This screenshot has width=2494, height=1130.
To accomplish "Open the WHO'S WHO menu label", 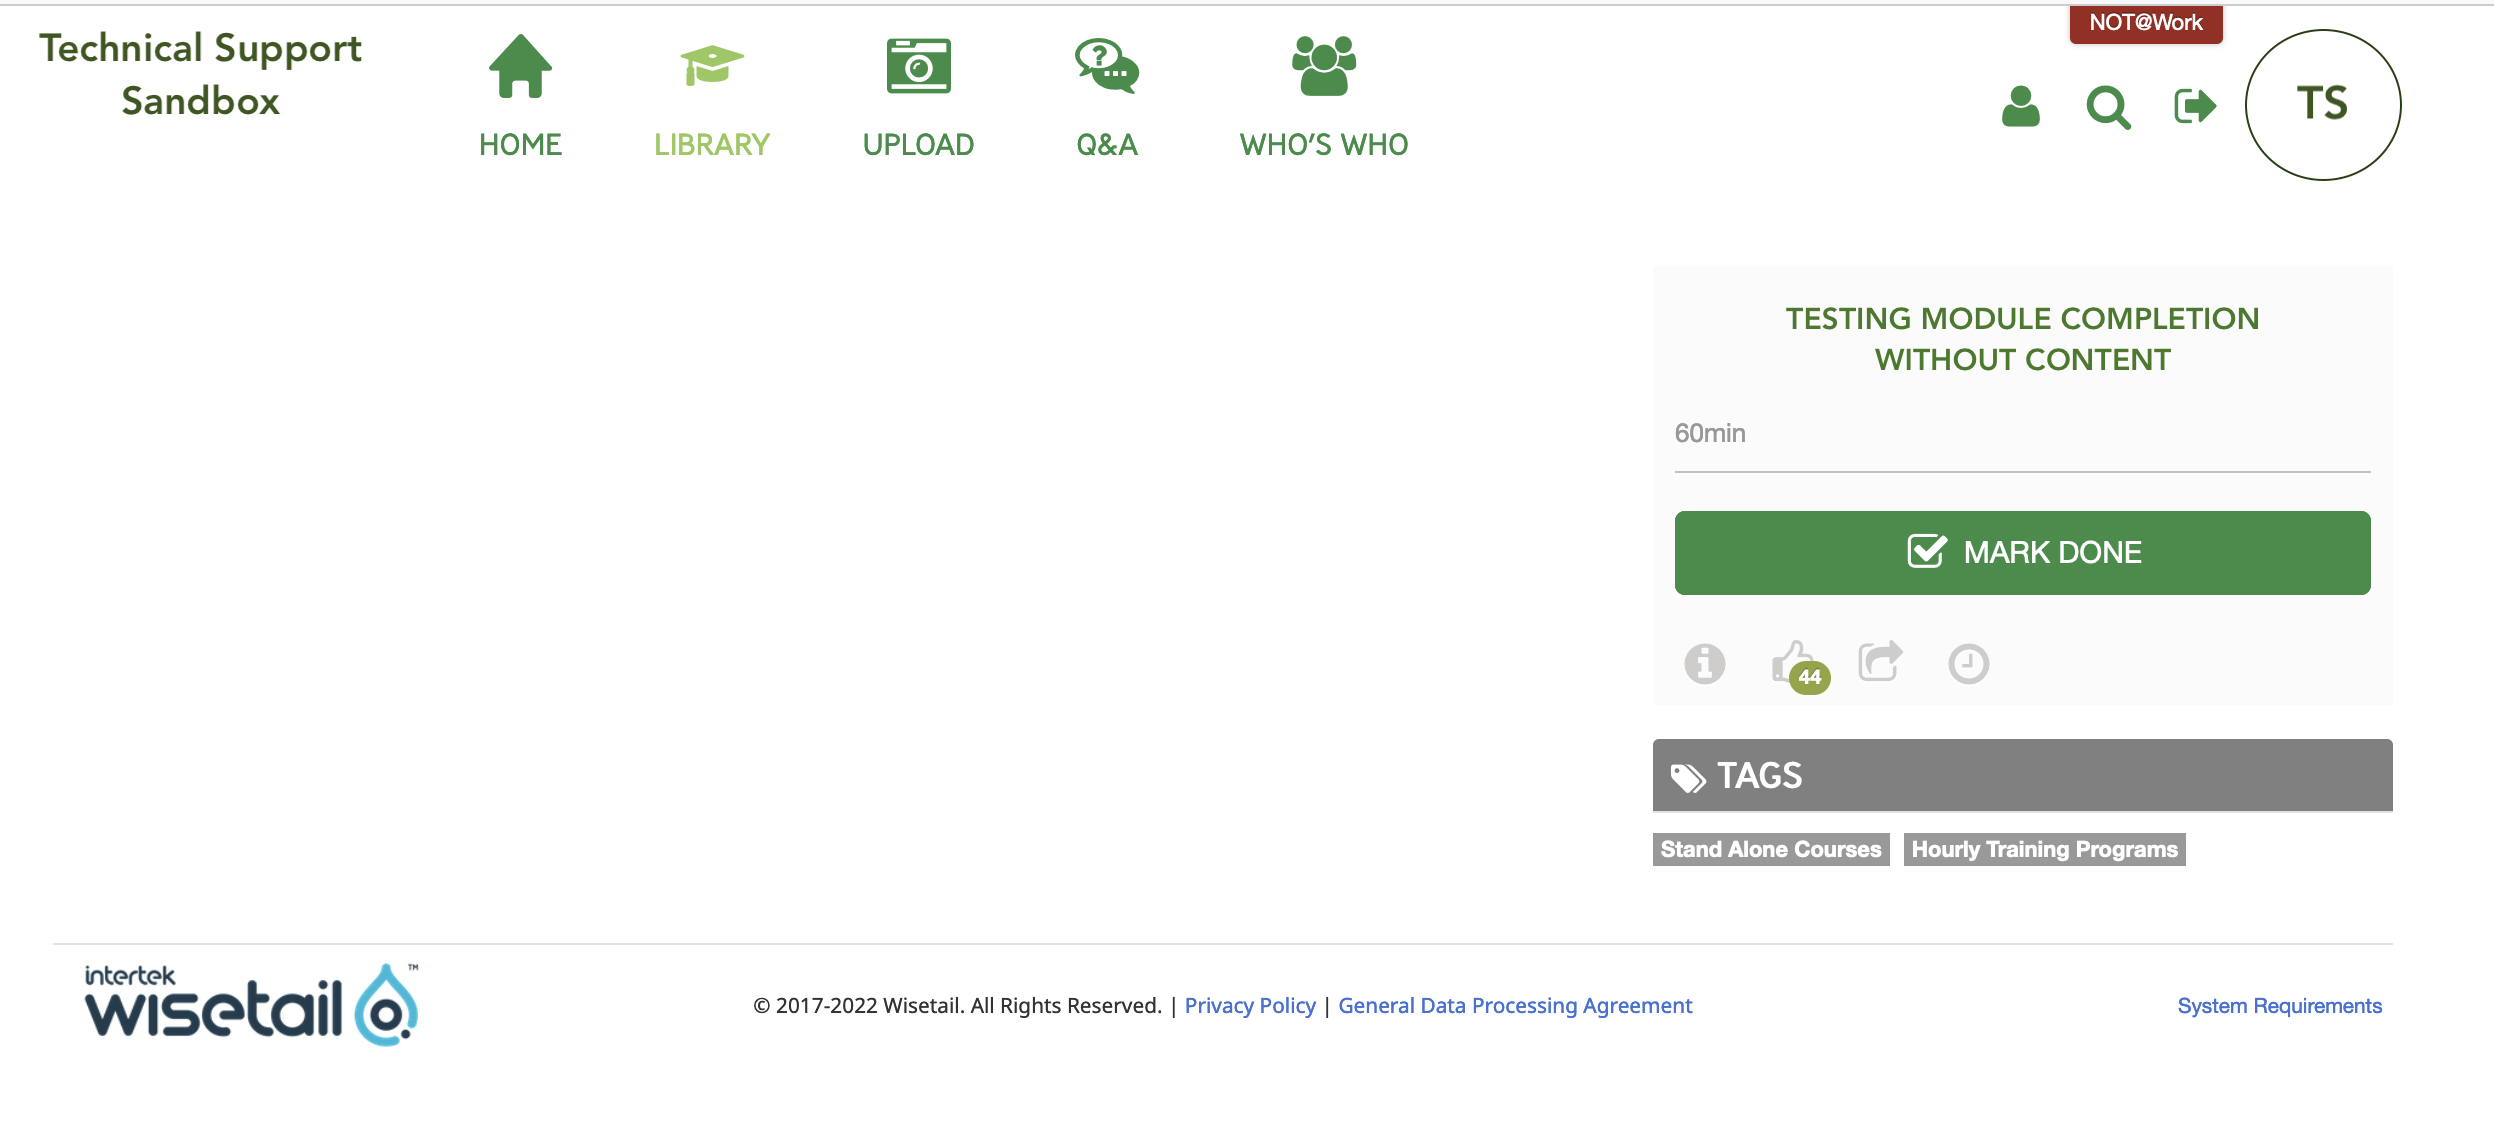I will (x=1323, y=145).
